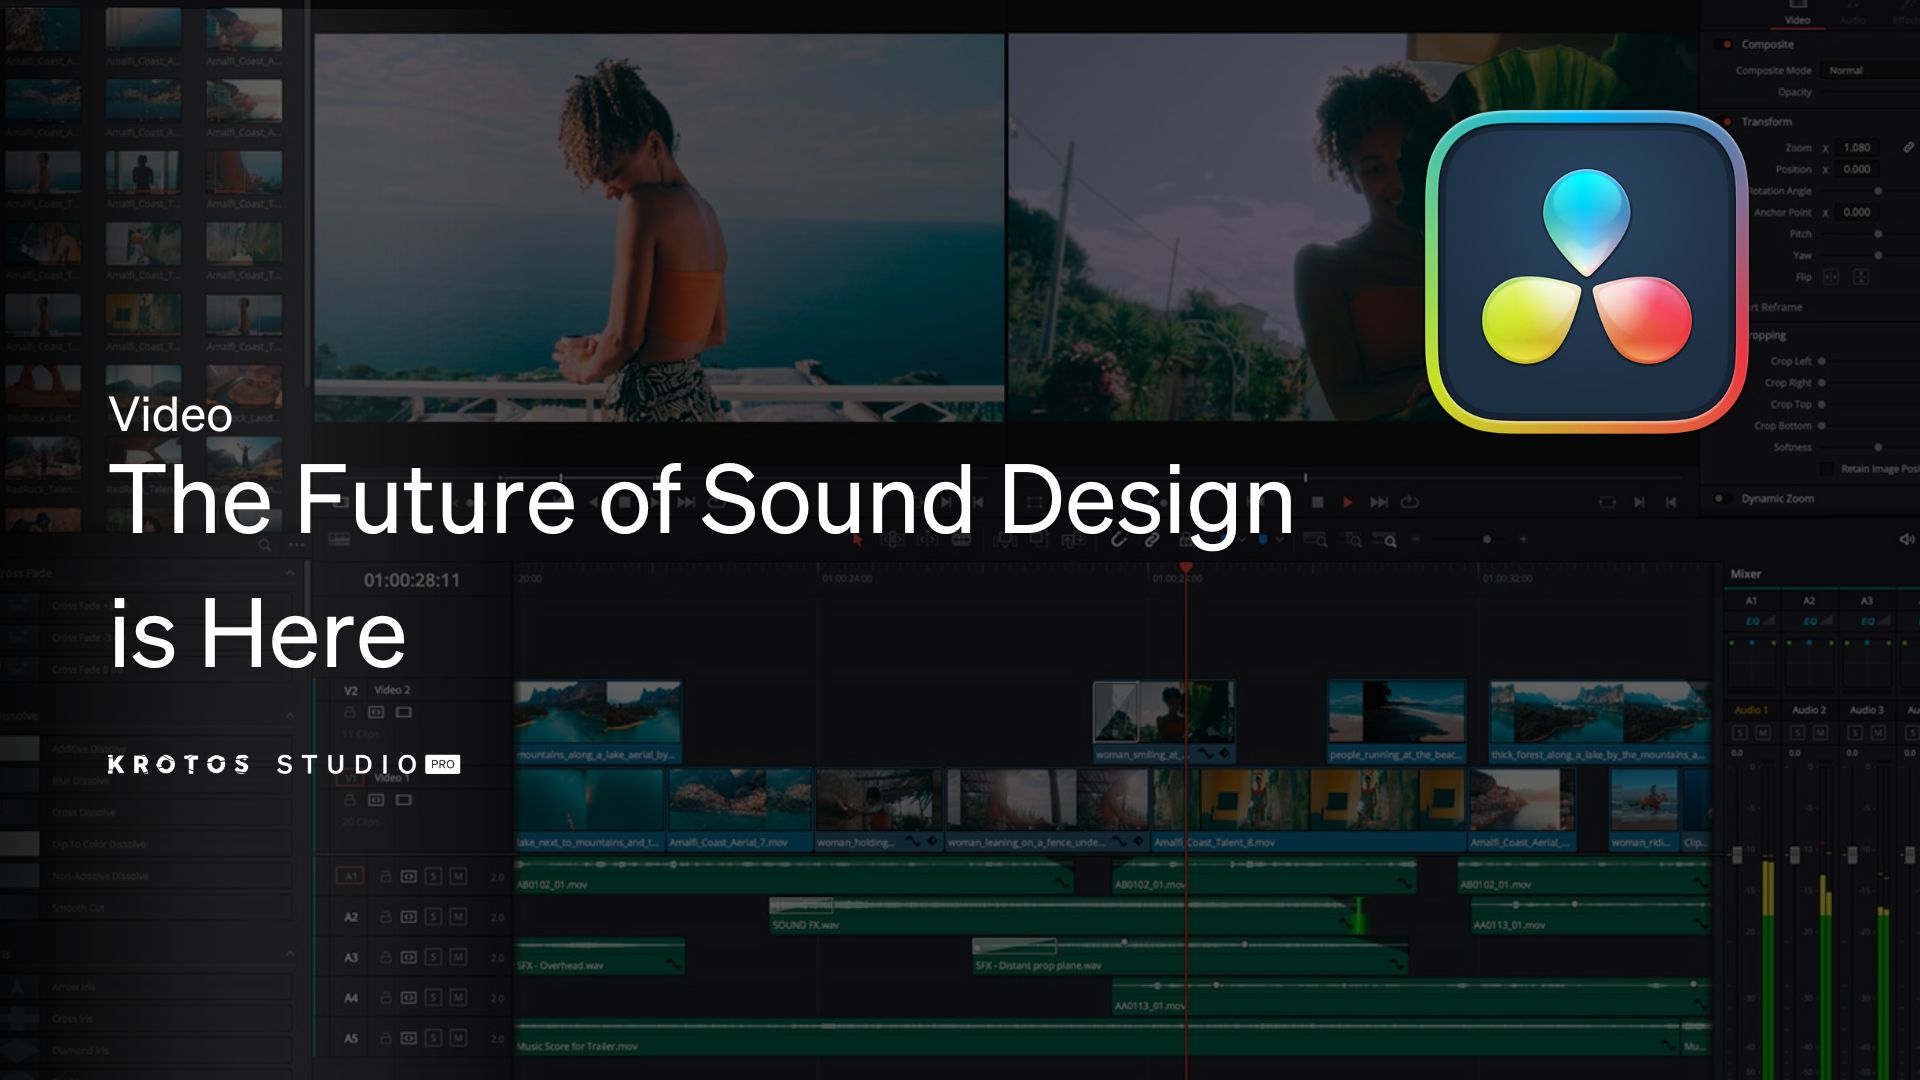Lock the A2 audio track

coord(385,917)
